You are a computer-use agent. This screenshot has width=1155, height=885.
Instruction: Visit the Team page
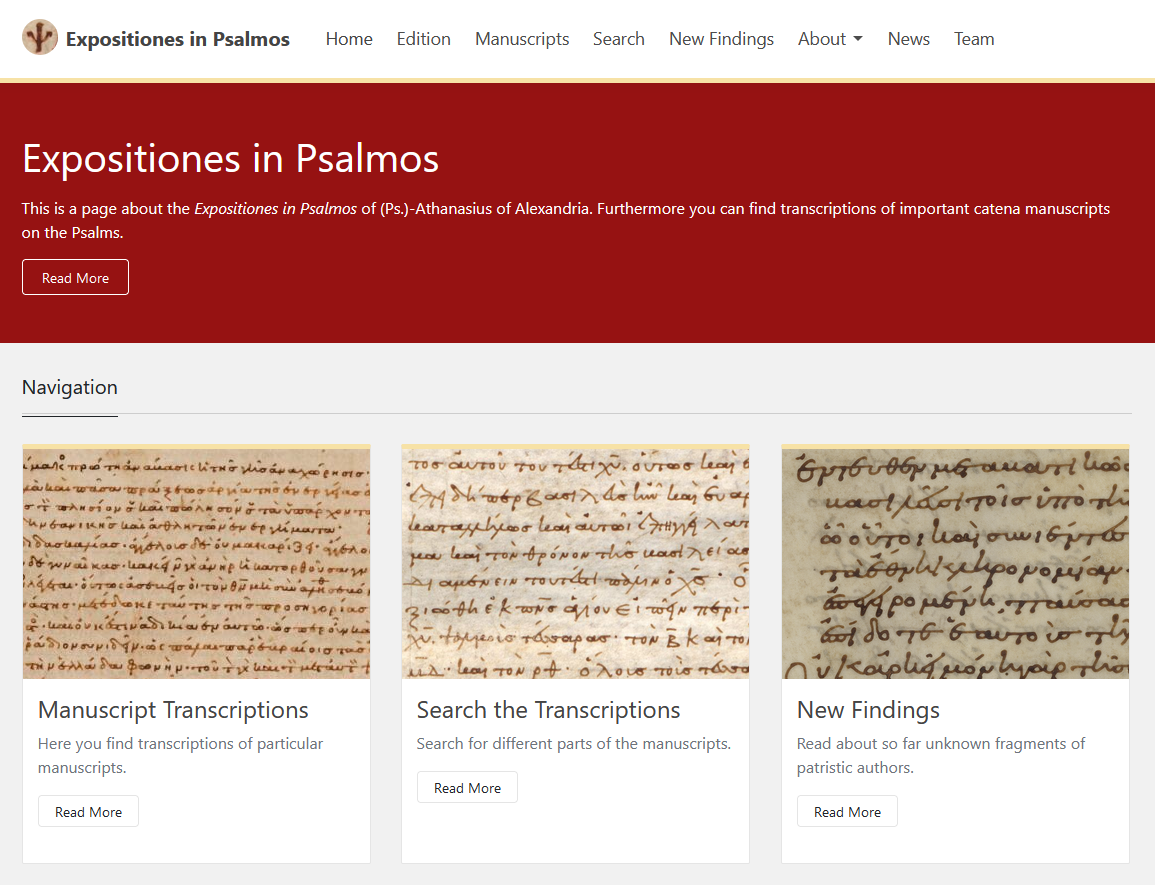tap(974, 39)
